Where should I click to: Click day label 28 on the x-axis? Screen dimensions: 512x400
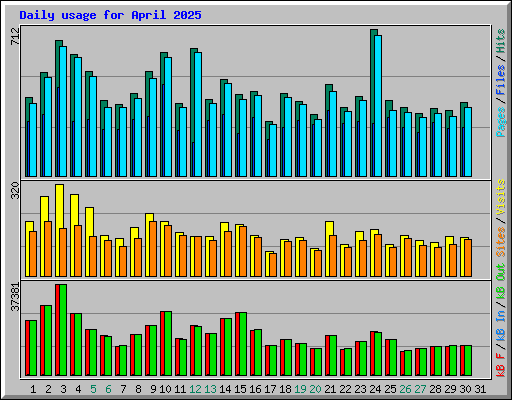tap(435, 389)
